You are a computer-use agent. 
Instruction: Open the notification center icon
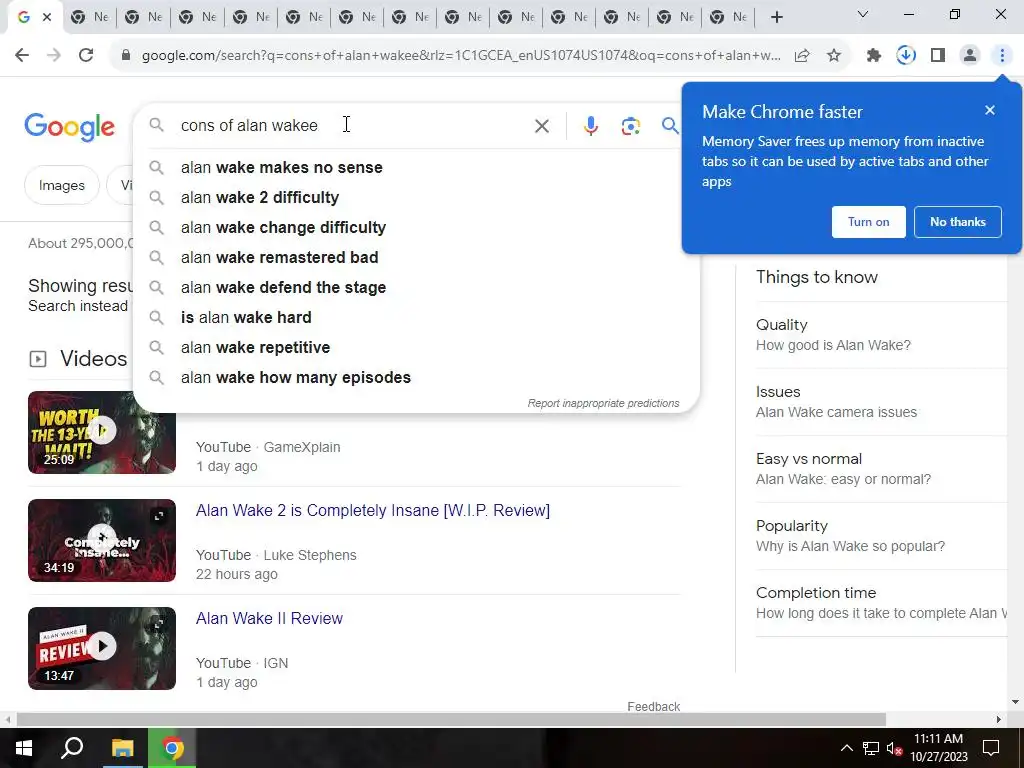click(991, 748)
